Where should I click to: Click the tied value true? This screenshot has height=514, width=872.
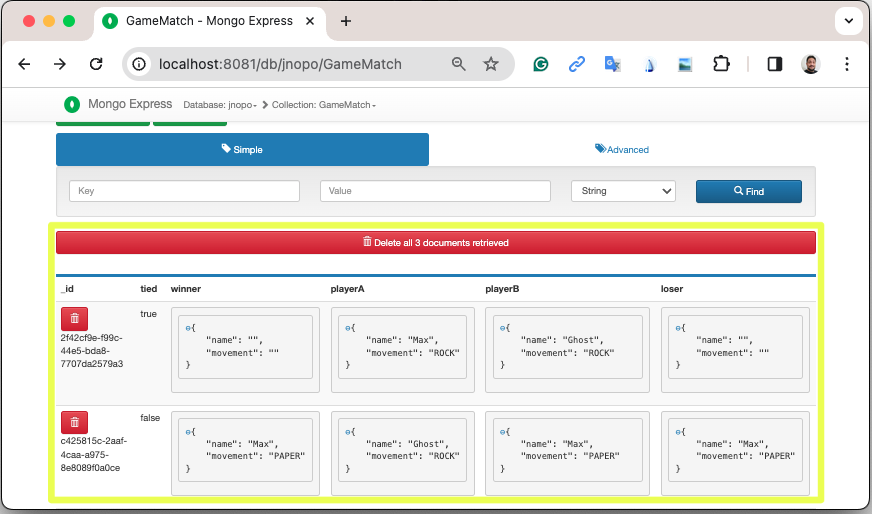(x=148, y=314)
